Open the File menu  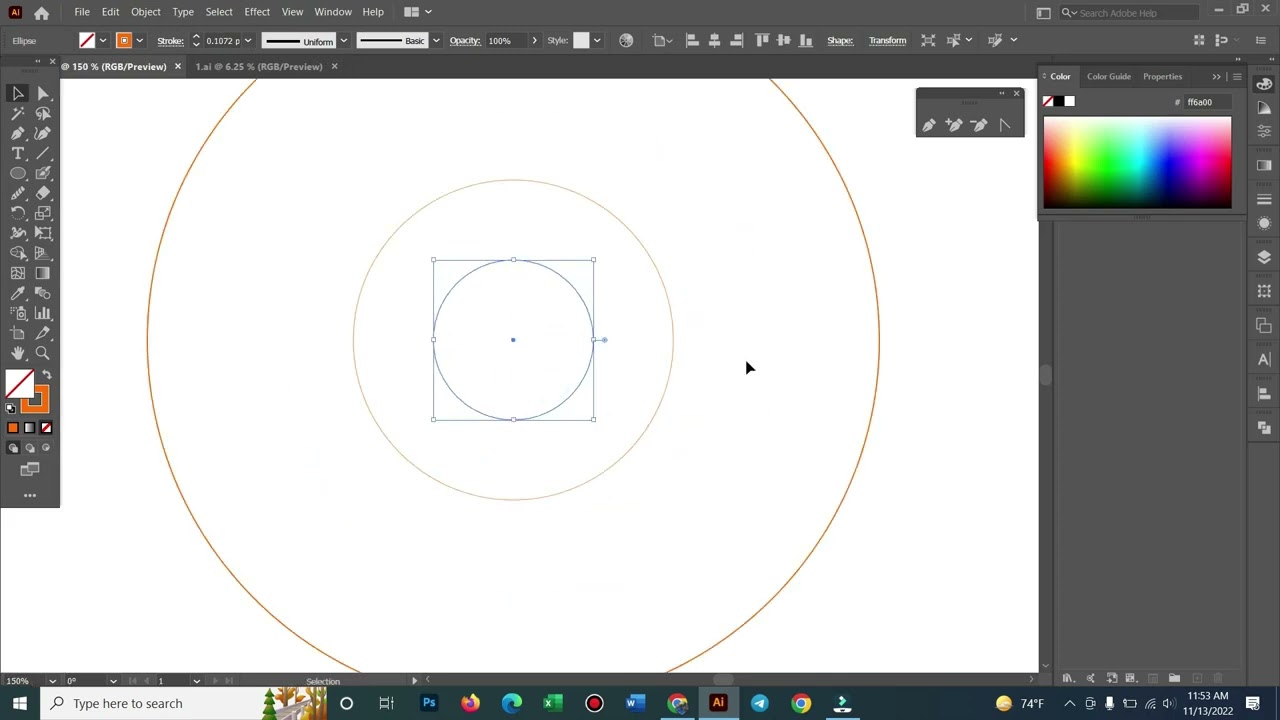pyautogui.click(x=82, y=12)
